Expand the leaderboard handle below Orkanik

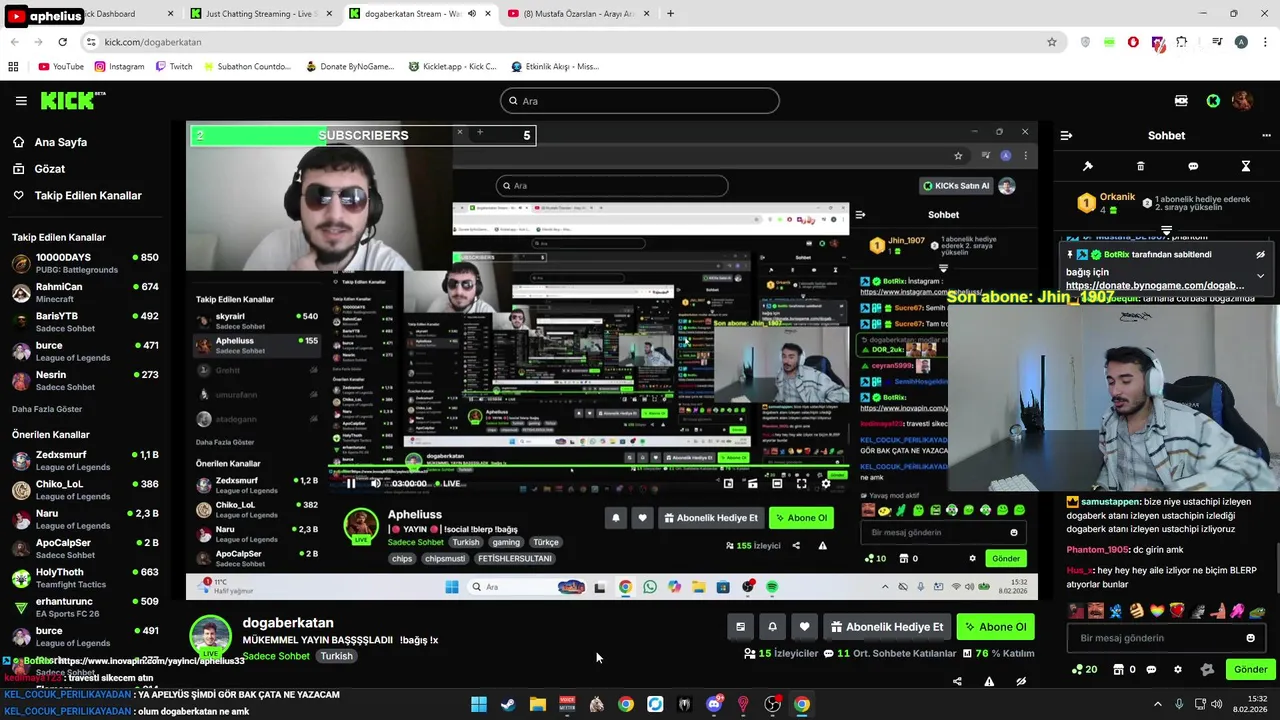point(1166,230)
